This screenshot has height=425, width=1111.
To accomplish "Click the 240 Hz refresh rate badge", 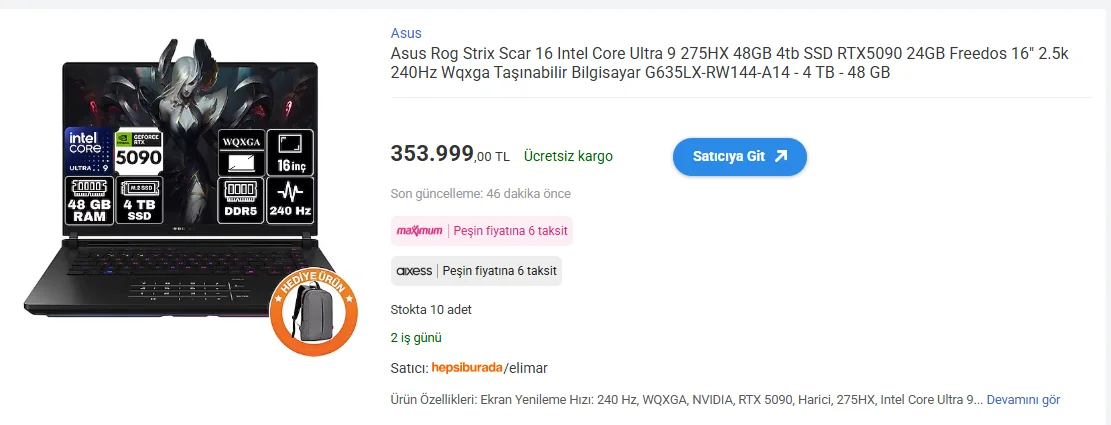I will point(290,201).
